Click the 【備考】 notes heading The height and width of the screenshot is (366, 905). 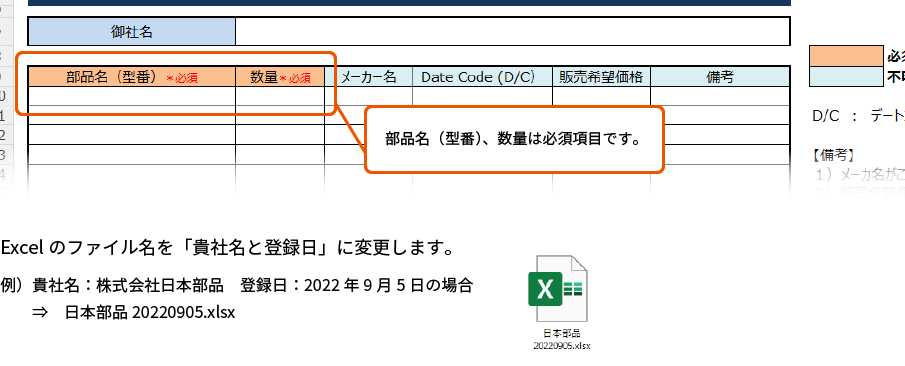[833, 155]
